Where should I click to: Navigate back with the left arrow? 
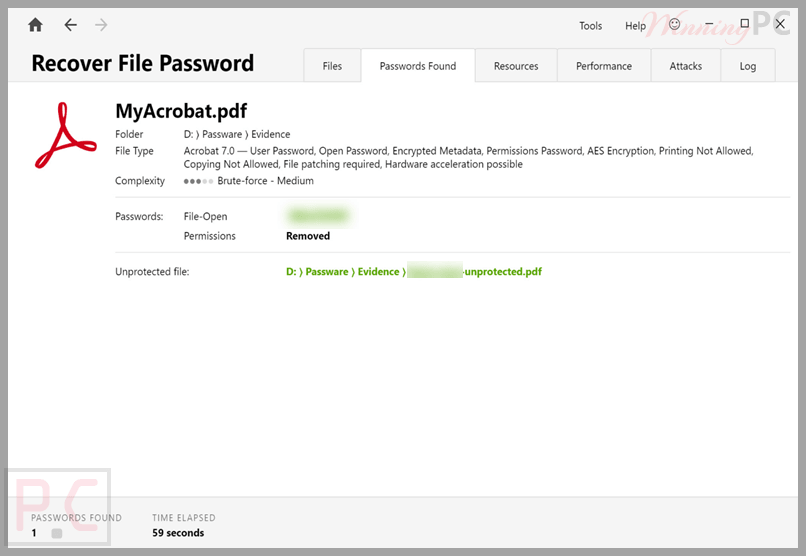coord(70,25)
